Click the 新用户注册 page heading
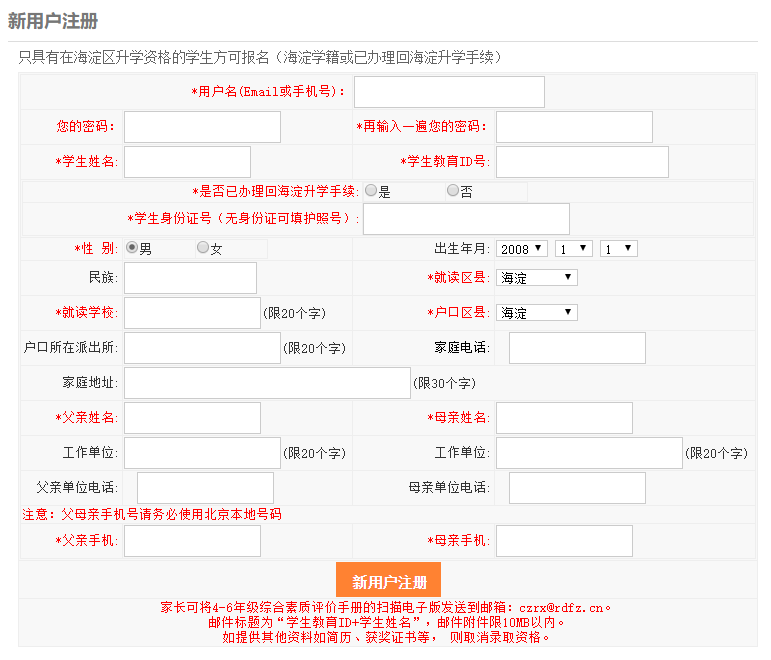771x660 pixels. pyautogui.click(x=53, y=21)
